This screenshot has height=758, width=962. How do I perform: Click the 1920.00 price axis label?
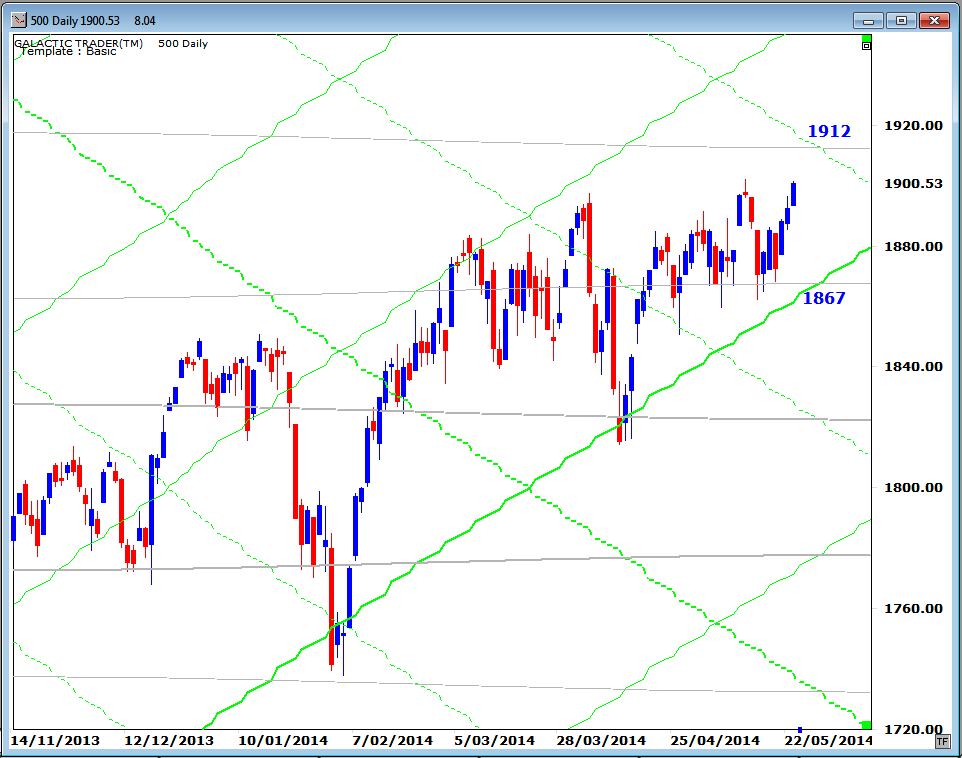point(913,126)
